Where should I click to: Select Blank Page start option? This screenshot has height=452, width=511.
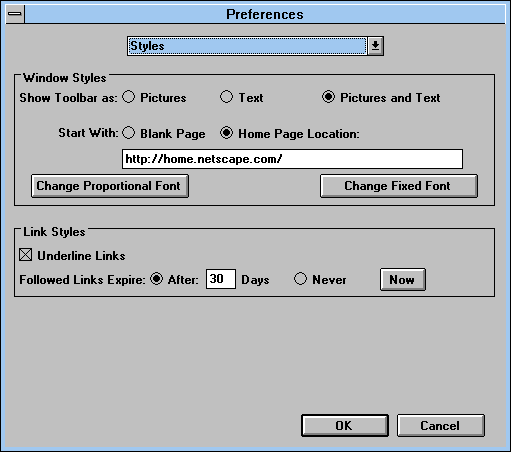point(129,133)
